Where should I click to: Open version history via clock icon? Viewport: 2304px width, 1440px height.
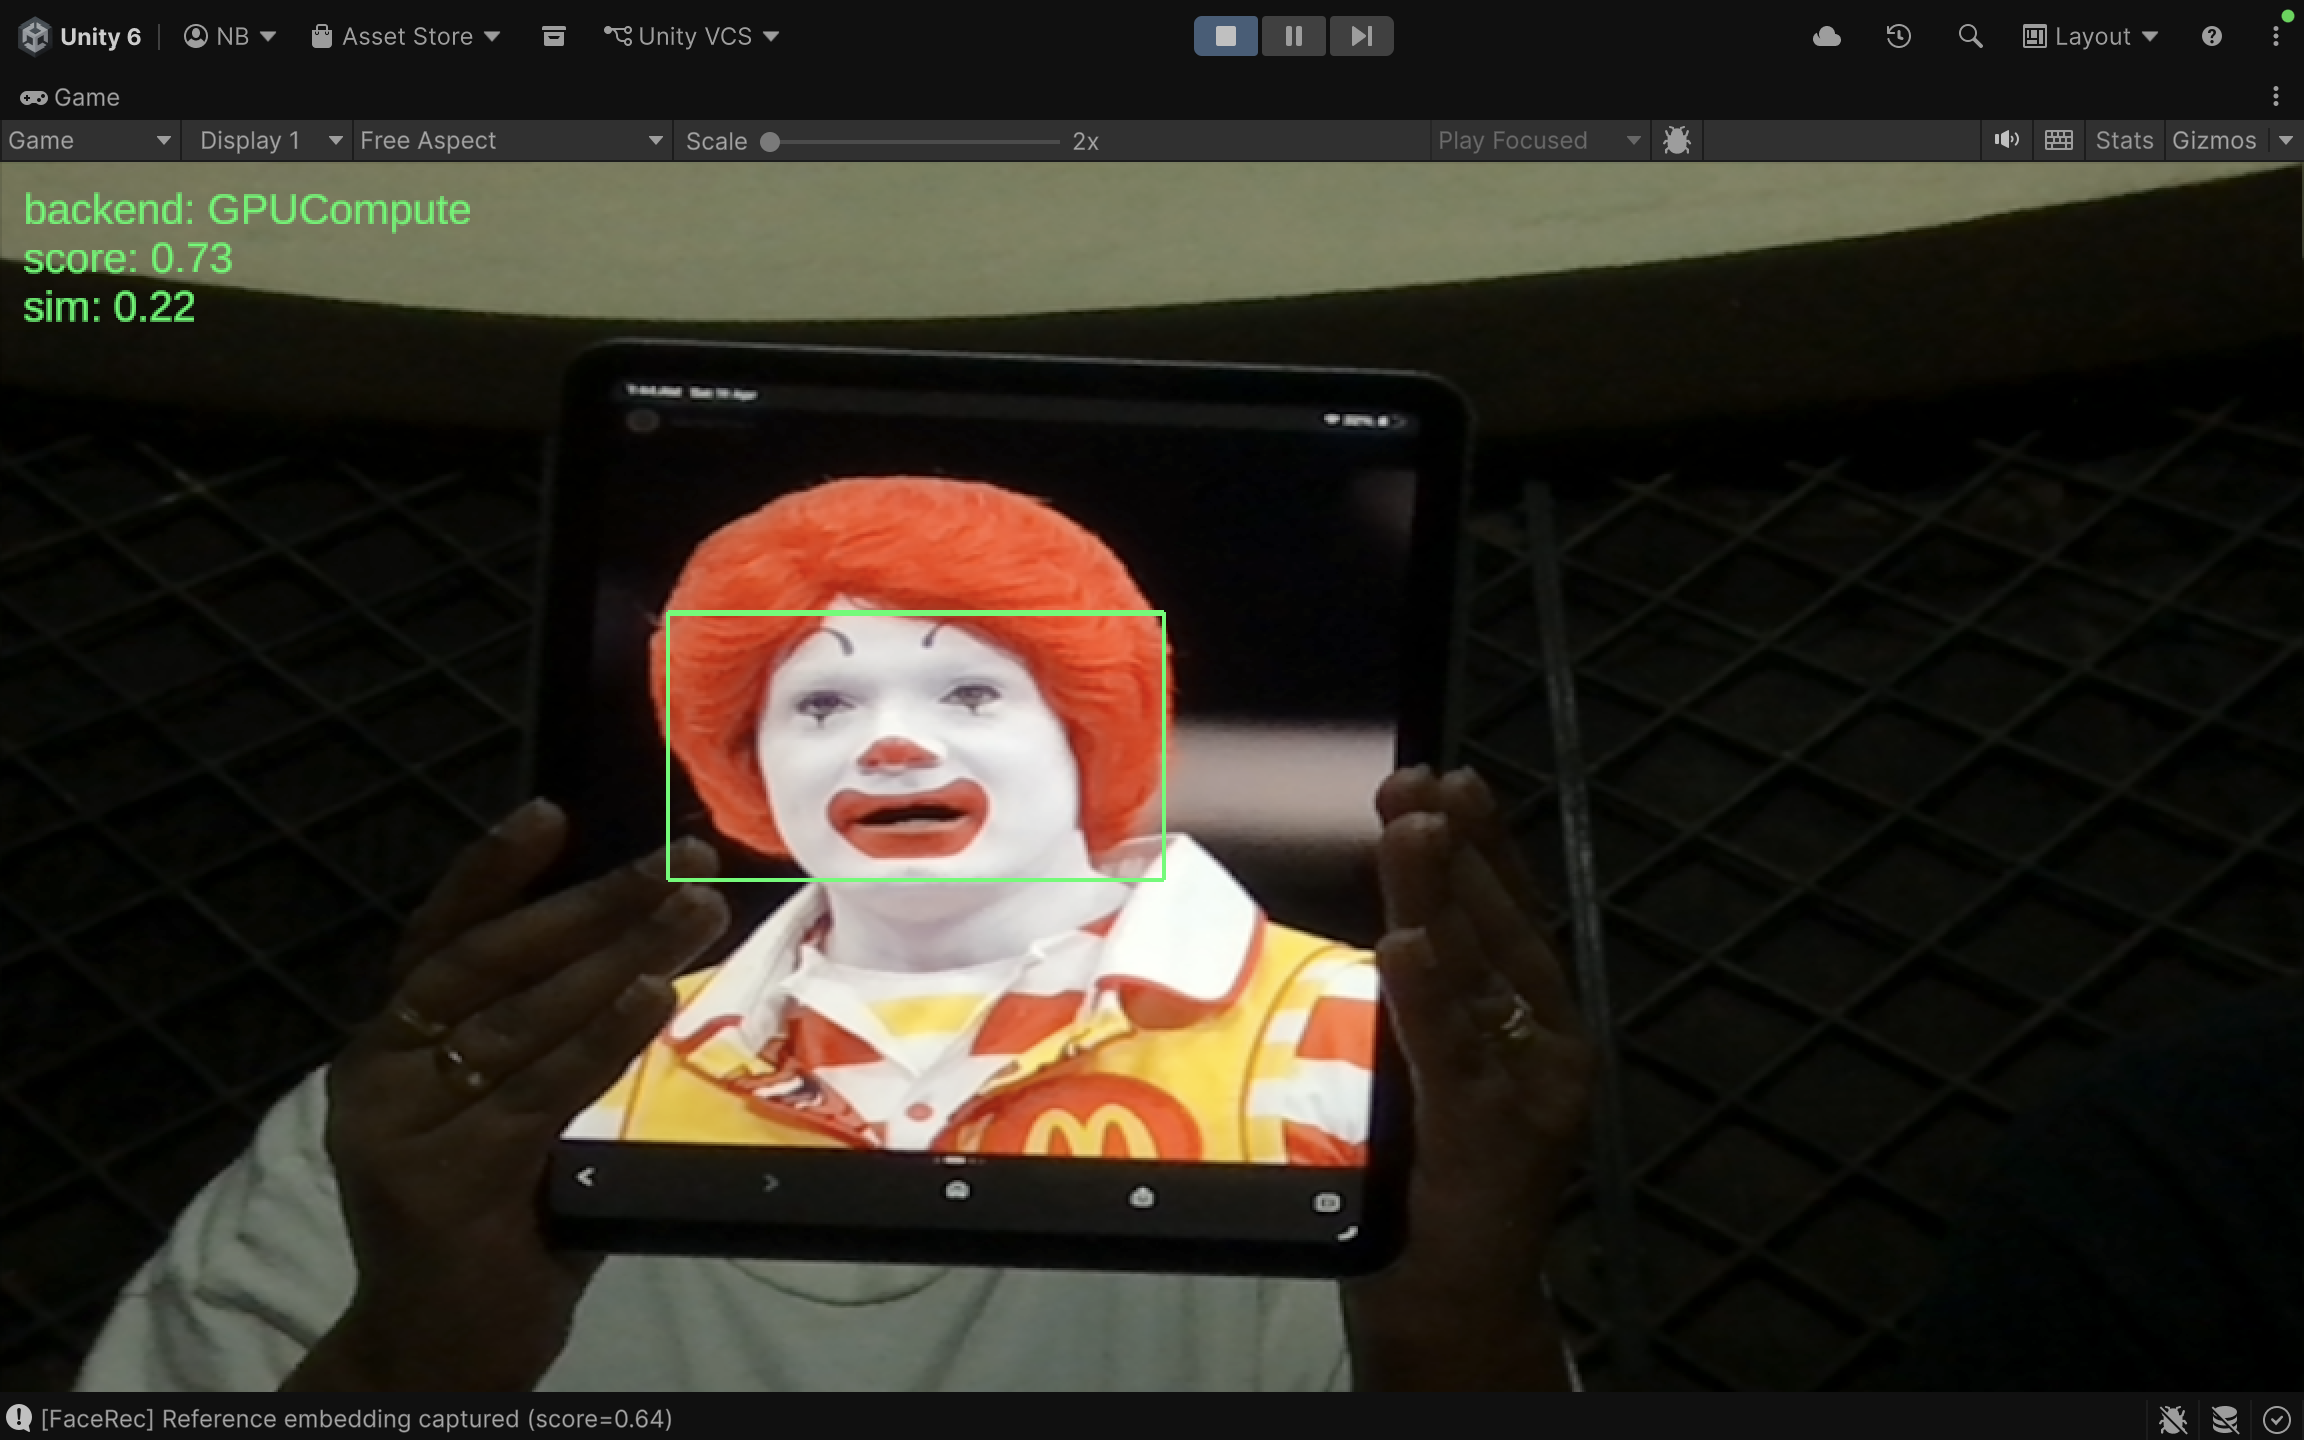click(1897, 36)
